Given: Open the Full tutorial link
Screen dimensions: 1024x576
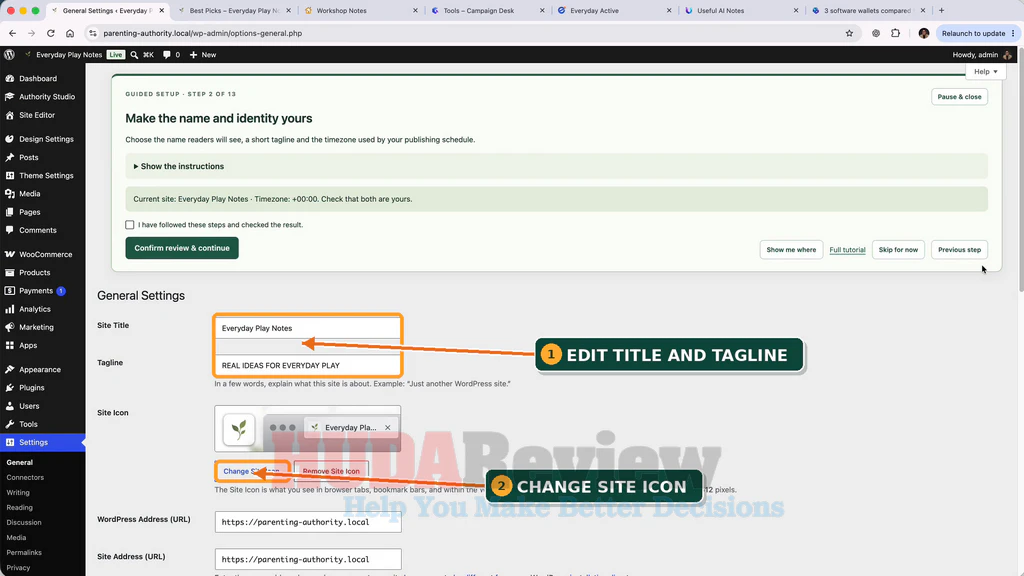Looking at the screenshot, I should click(x=847, y=249).
